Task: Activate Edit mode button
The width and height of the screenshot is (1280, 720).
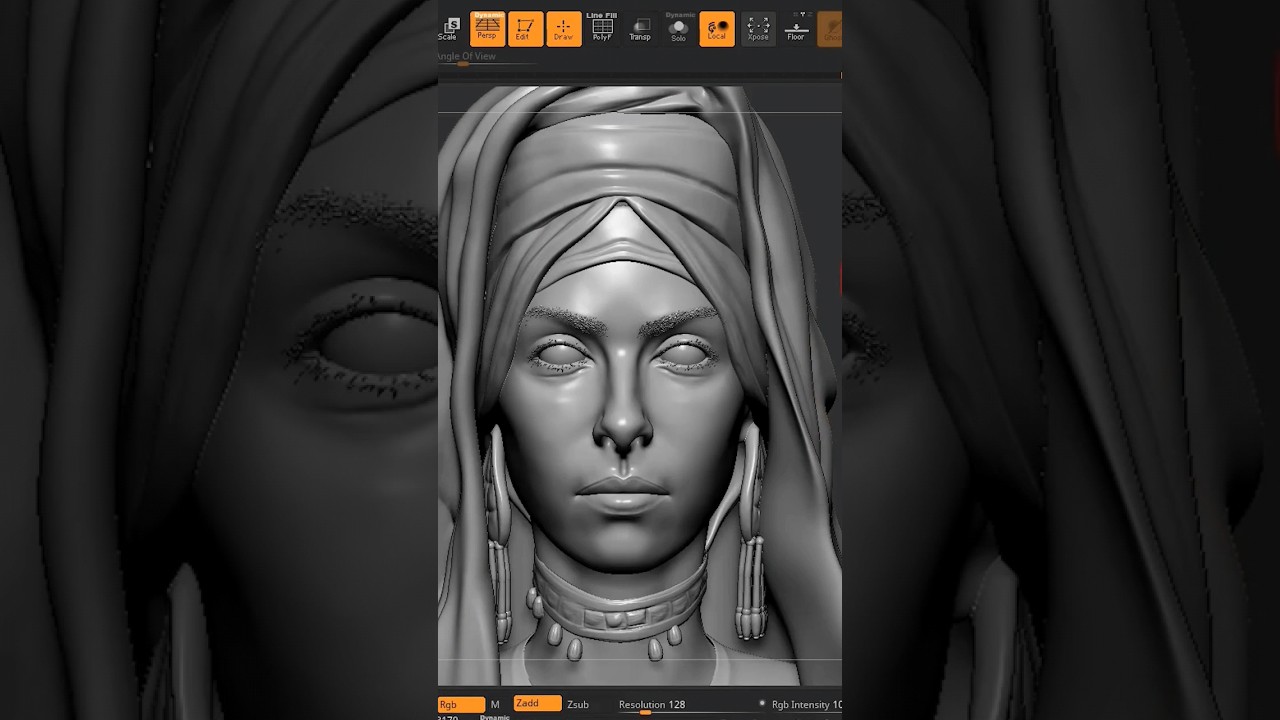Action: tap(525, 29)
